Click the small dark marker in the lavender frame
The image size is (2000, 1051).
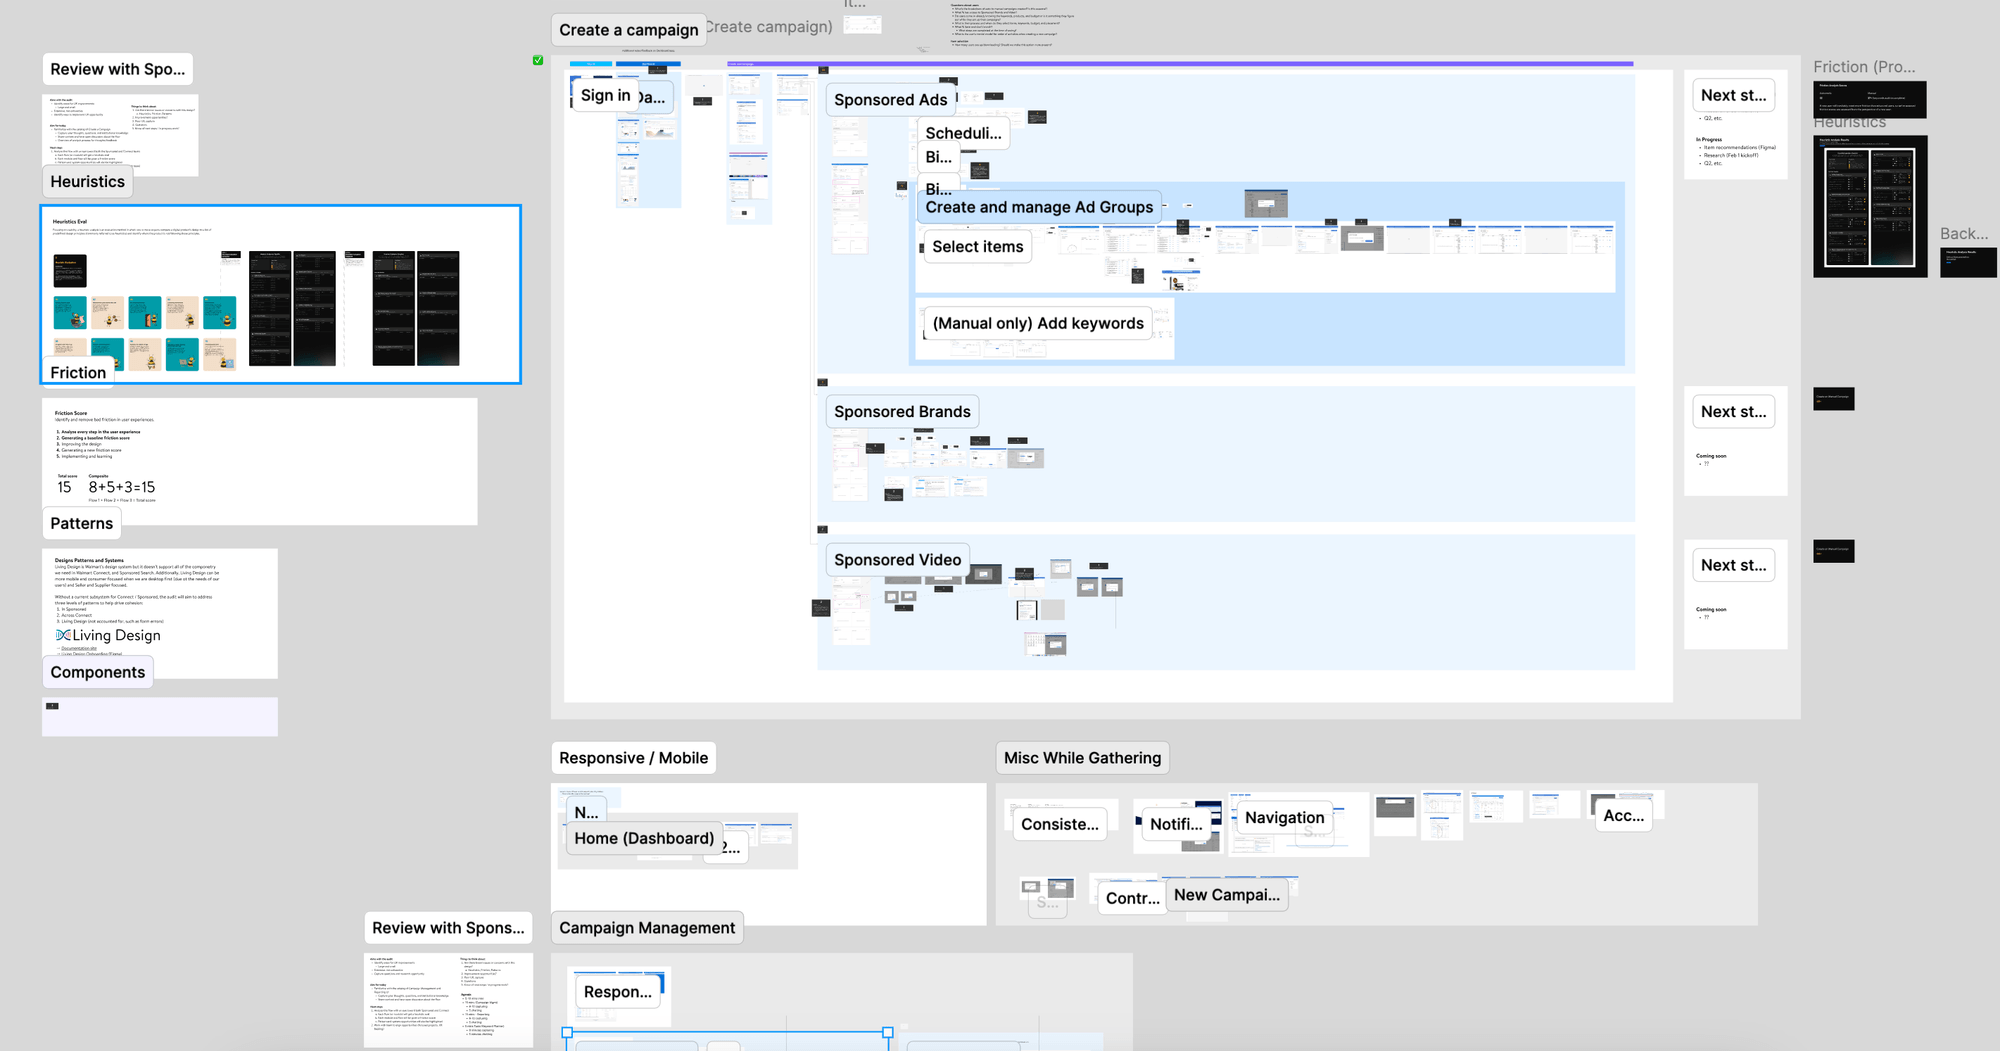52,706
